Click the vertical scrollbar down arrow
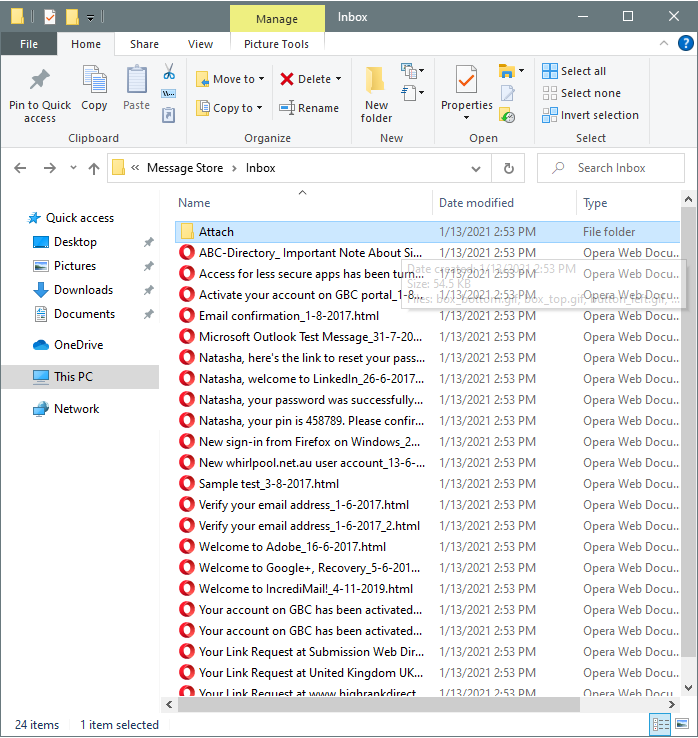The height and width of the screenshot is (738, 698). 688,688
